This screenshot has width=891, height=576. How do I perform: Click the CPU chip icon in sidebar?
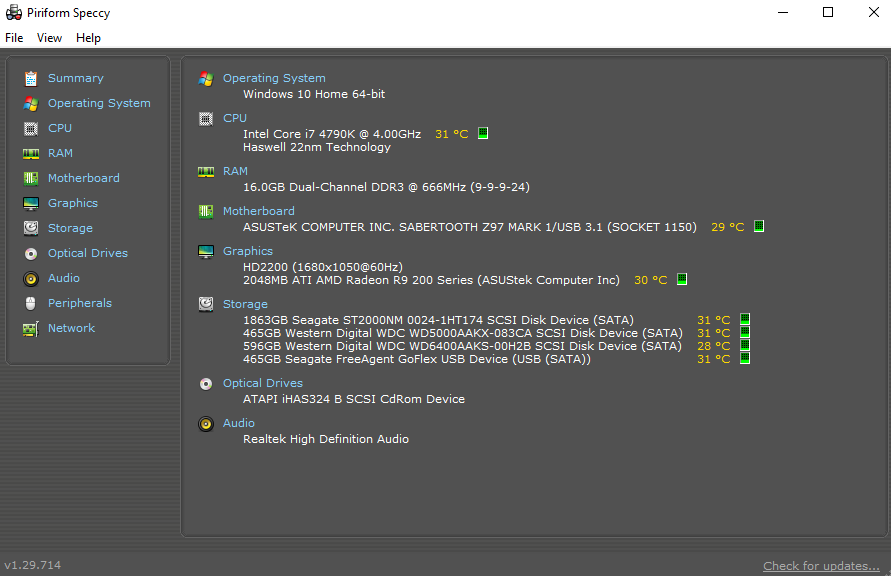31,128
